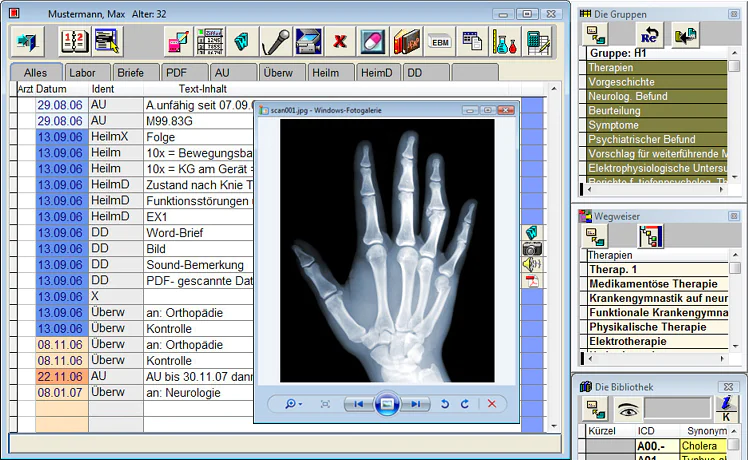Click the text selection cursor icon
The height and width of the screenshot is (460, 748).
[107, 42]
